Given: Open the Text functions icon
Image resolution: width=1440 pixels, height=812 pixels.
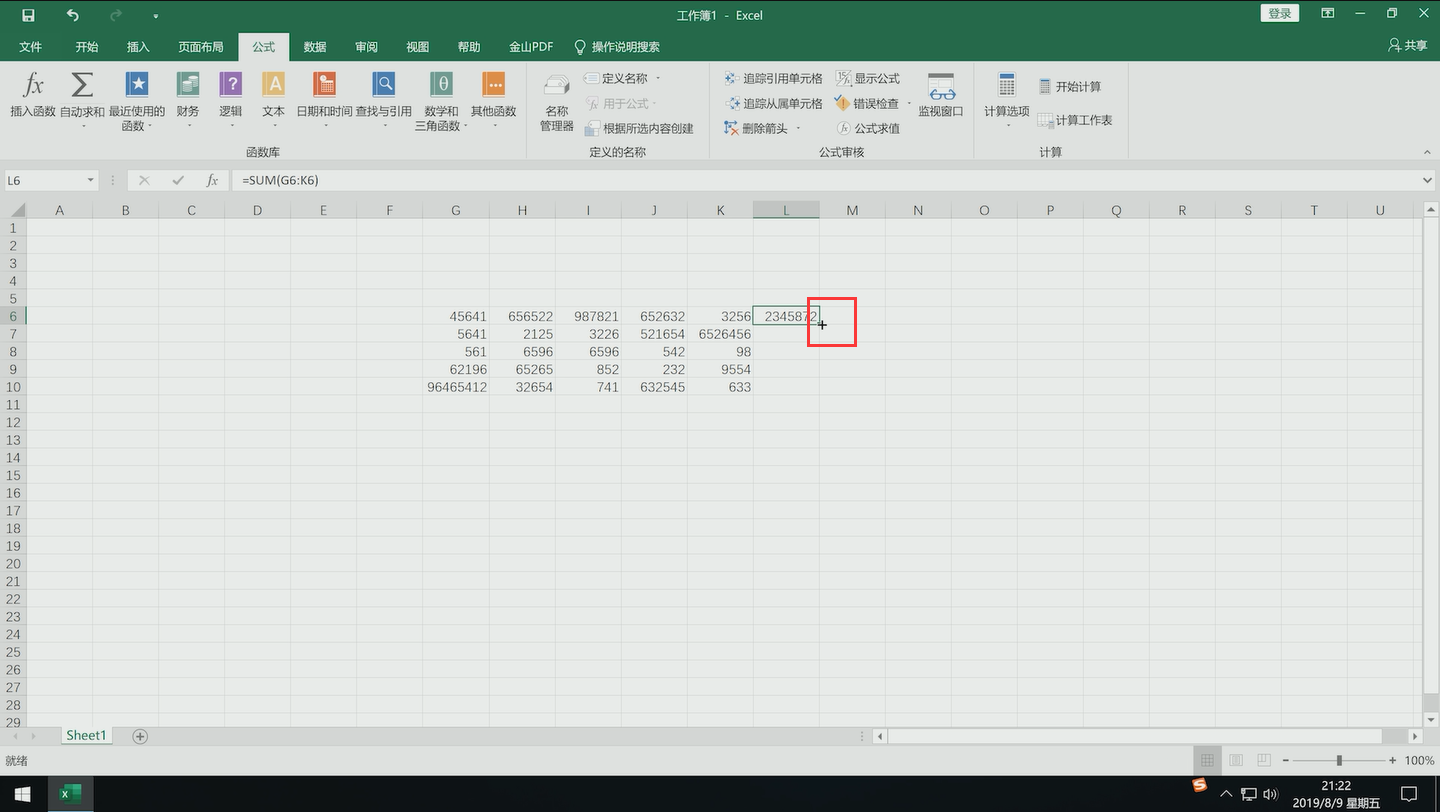Looking at the screenshot, I should coord(273,84).
